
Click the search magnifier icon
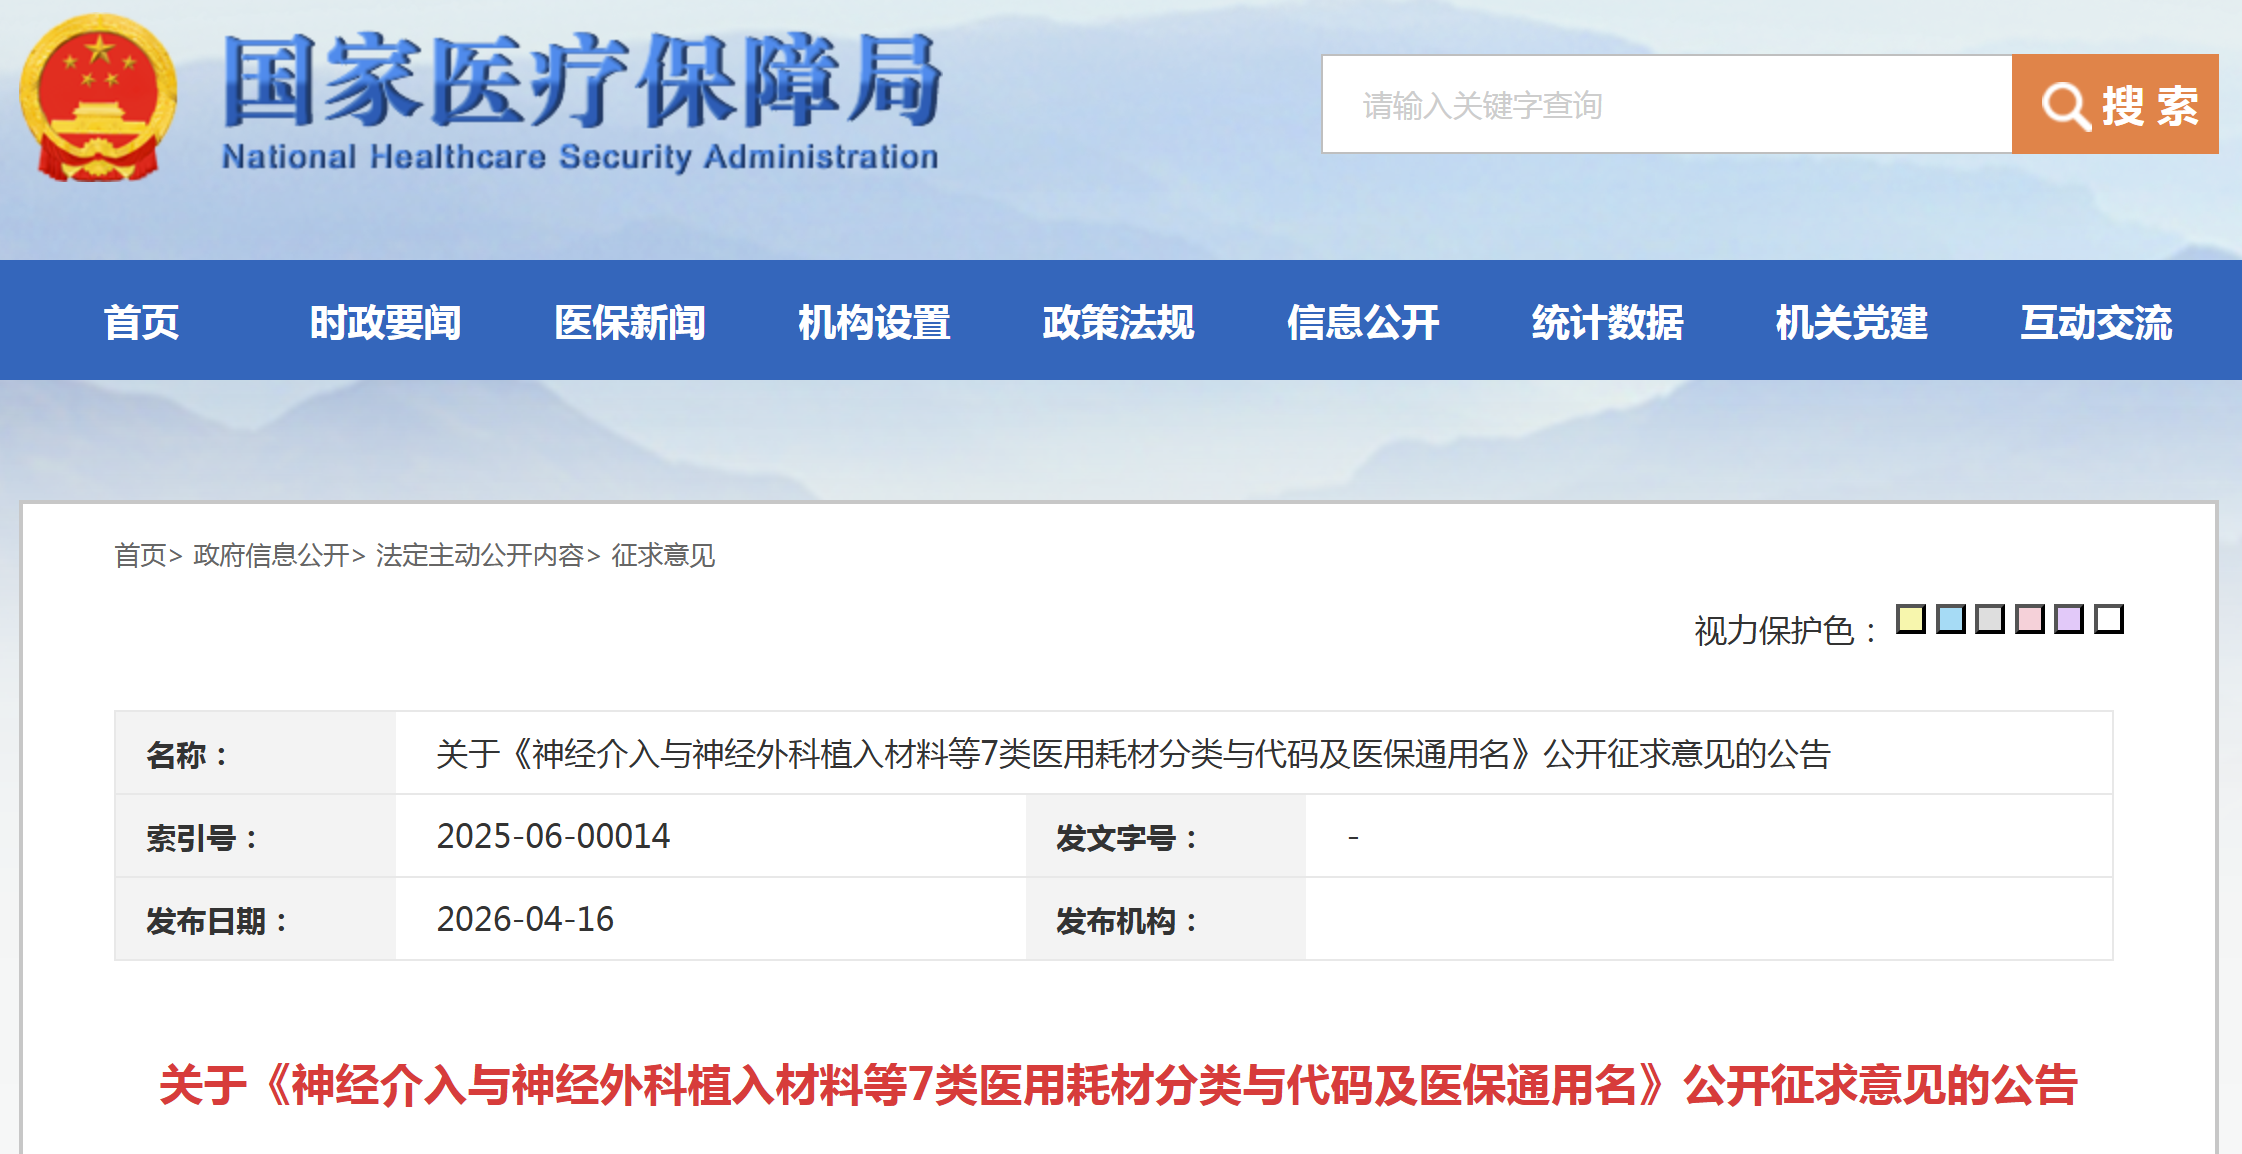pos(2065,105)
